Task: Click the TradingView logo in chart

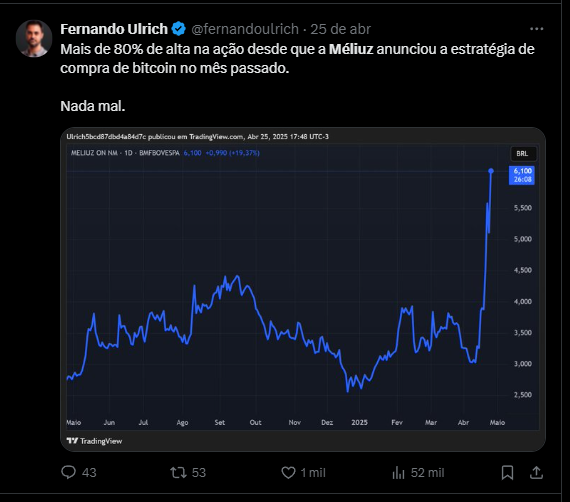Action: click(94, 441)
